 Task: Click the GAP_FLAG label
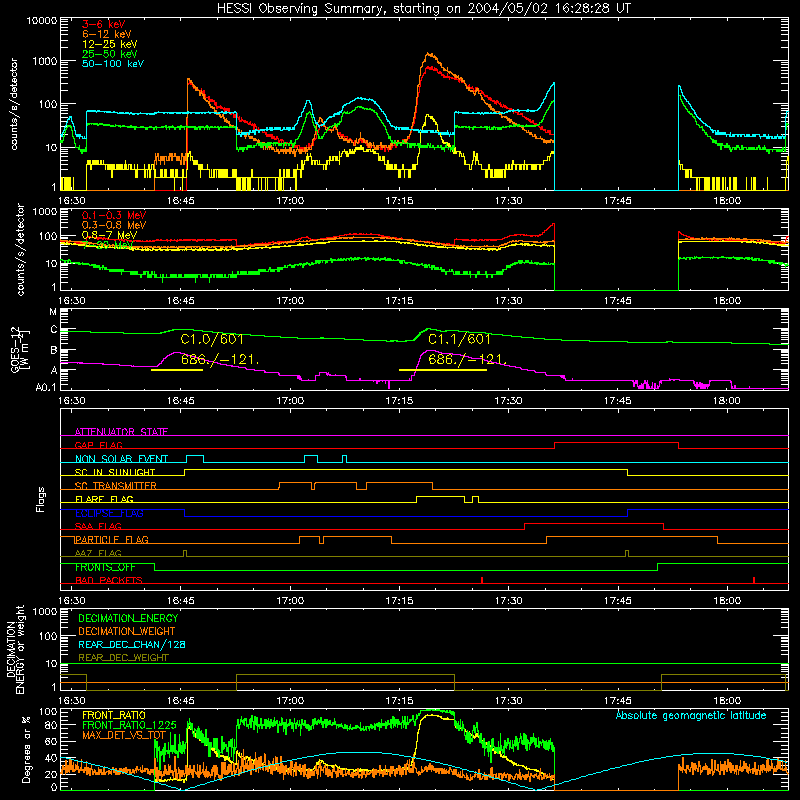tap(98, 445)
